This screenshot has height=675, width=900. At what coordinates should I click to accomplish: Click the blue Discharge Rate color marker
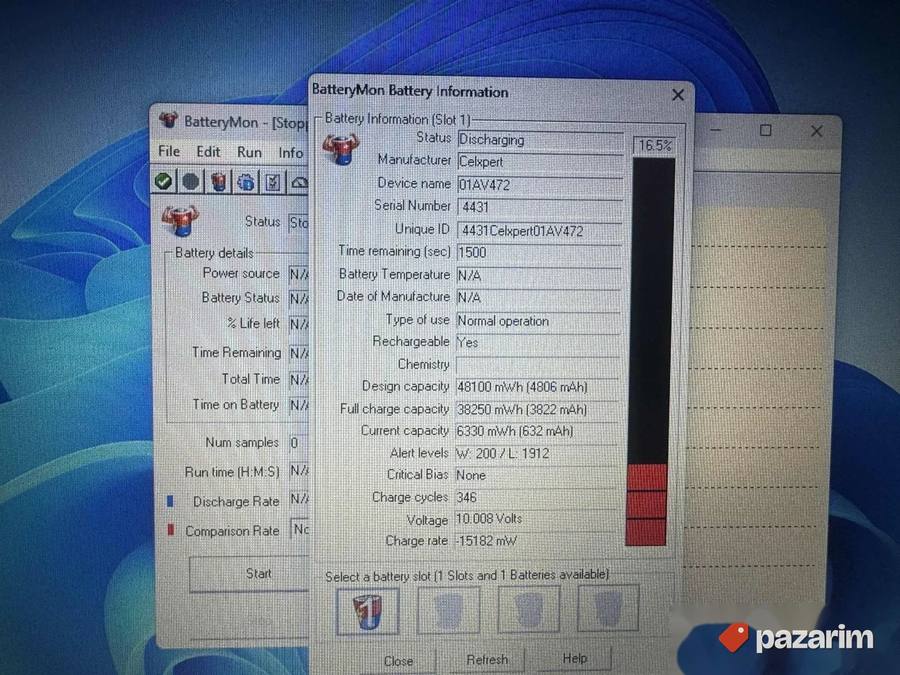[x=170, y=501]
